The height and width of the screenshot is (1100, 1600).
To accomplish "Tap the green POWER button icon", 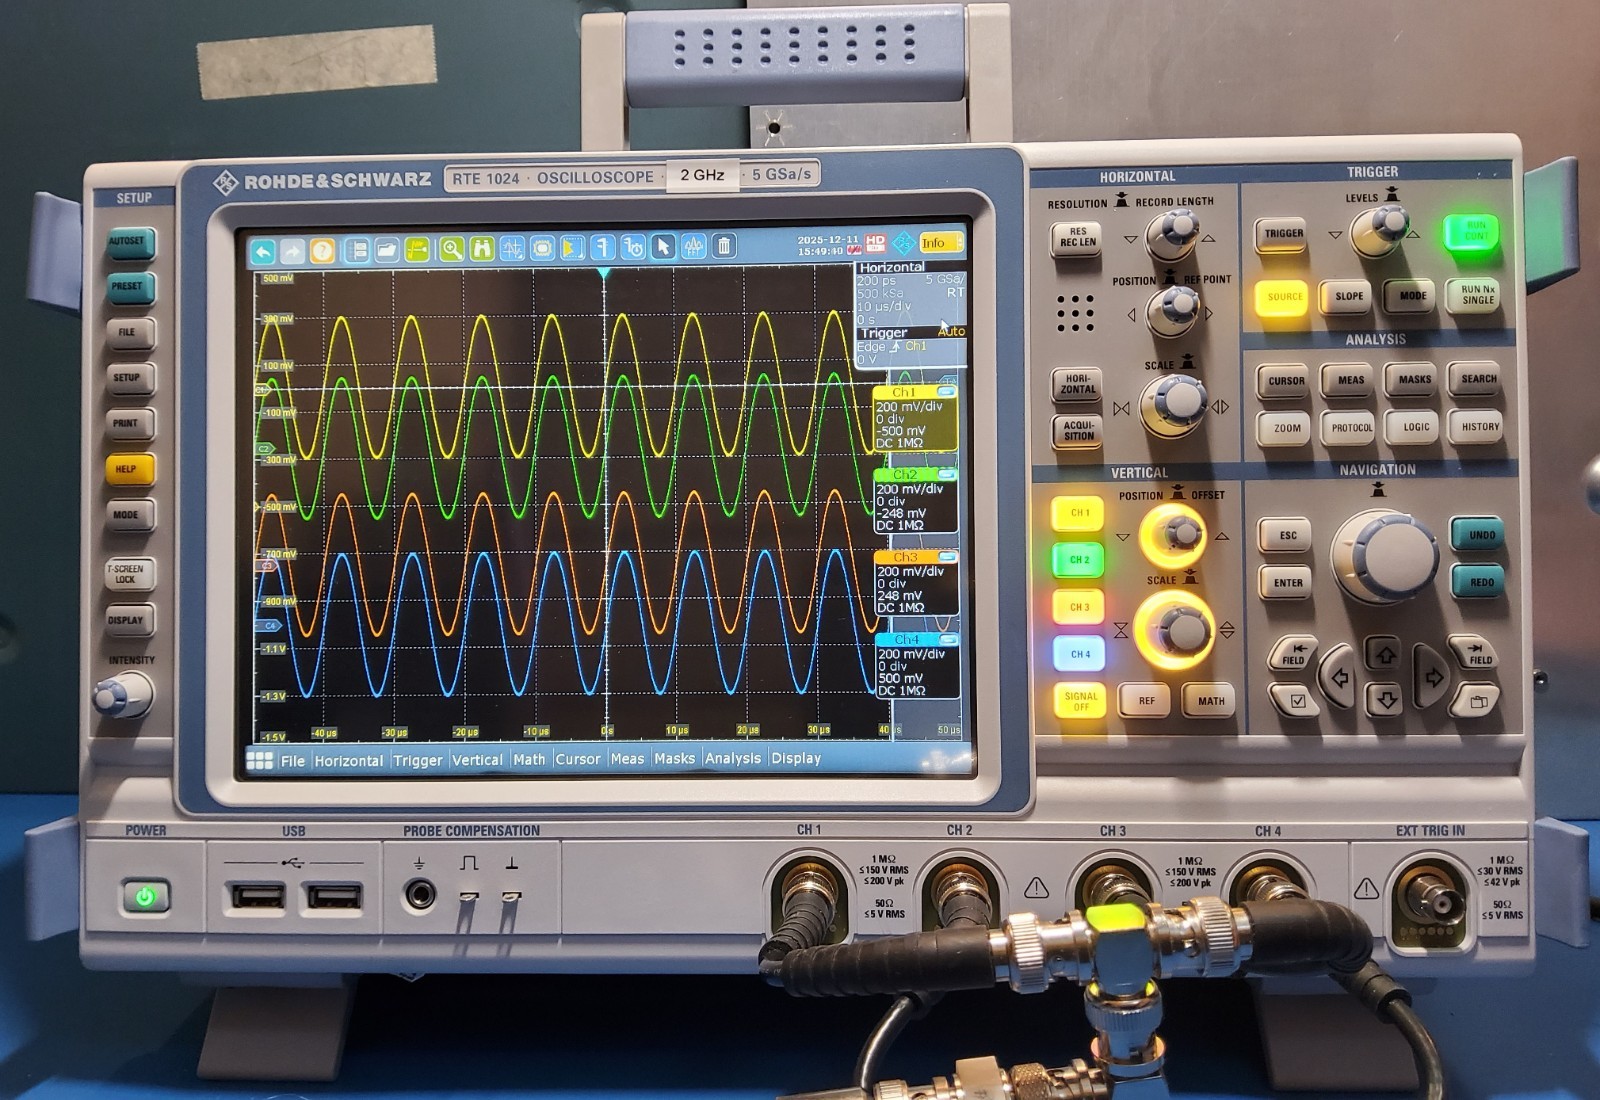I will [x=146, y=897].
